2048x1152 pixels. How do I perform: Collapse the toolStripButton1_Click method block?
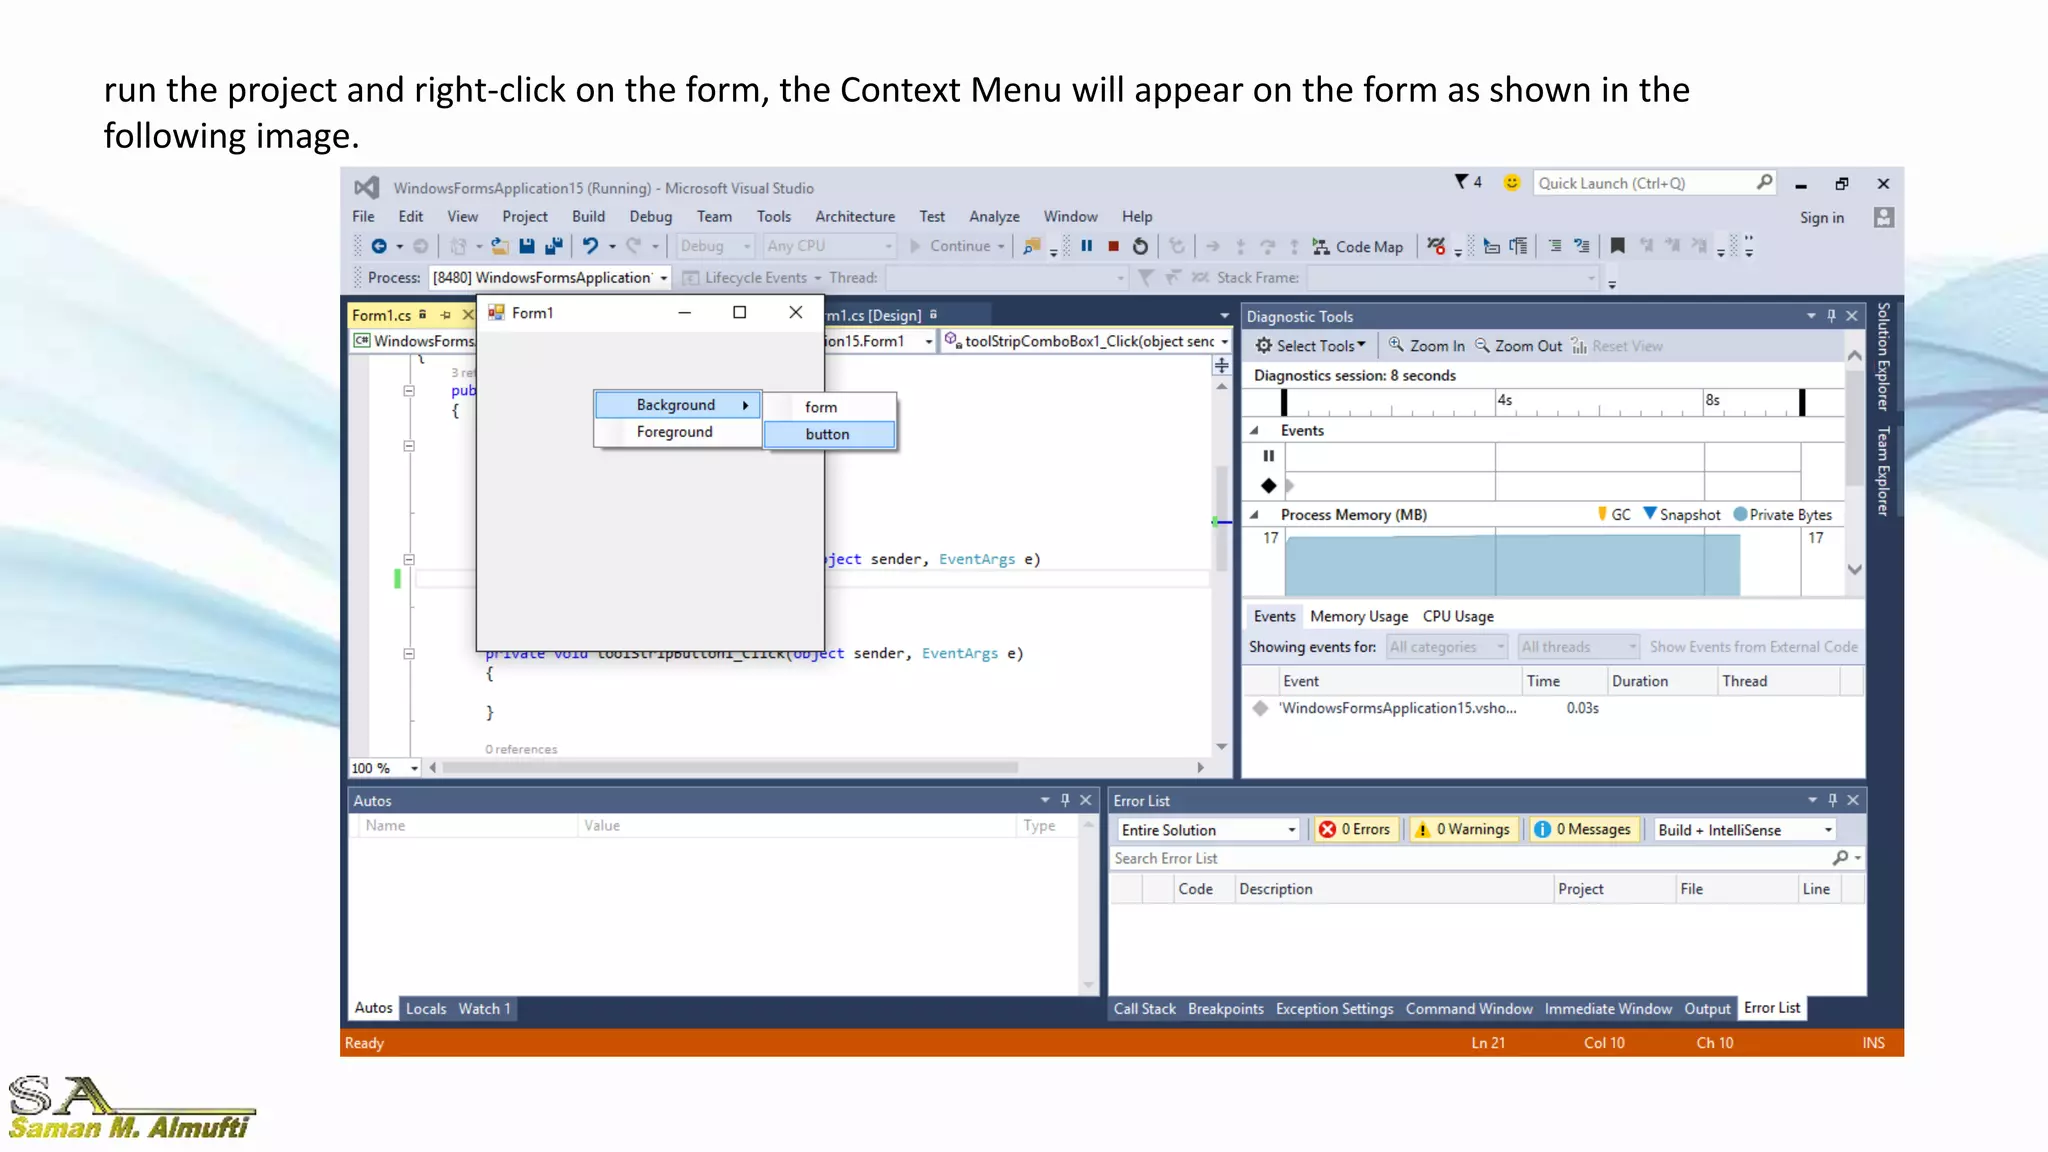click(x=409, y=654)
